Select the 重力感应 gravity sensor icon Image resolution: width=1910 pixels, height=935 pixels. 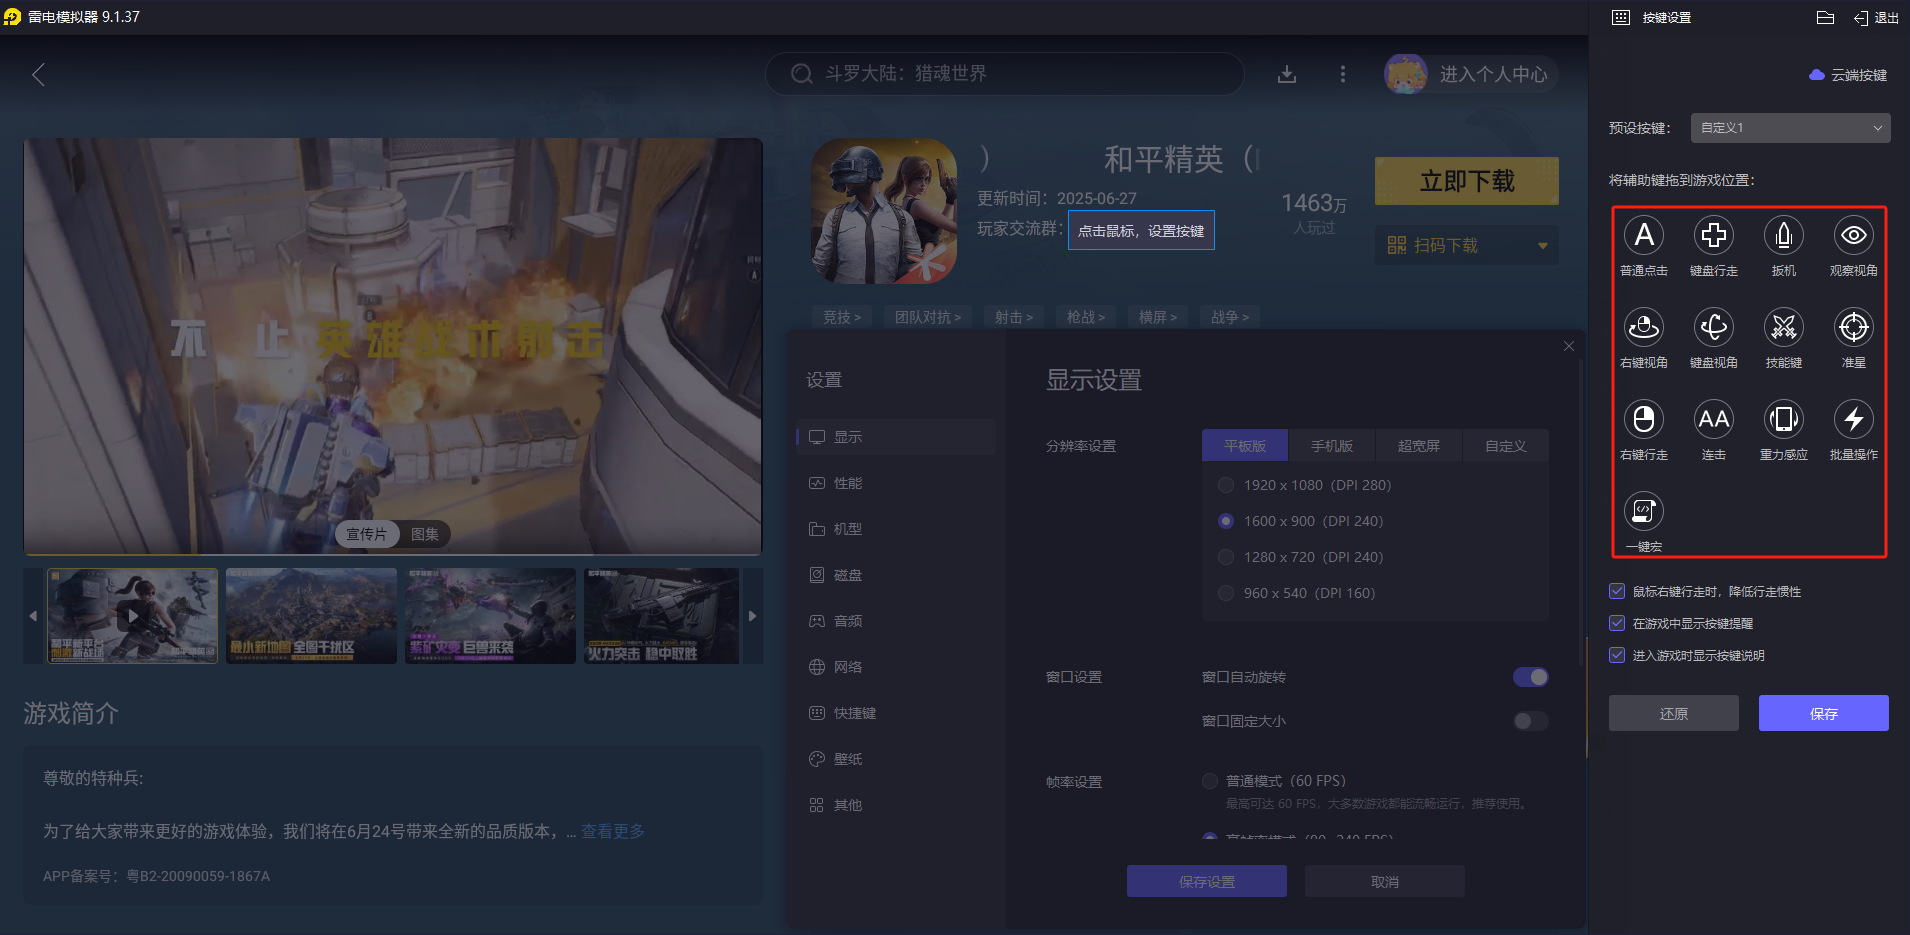pyautogui.click(x=1783, y=420)
